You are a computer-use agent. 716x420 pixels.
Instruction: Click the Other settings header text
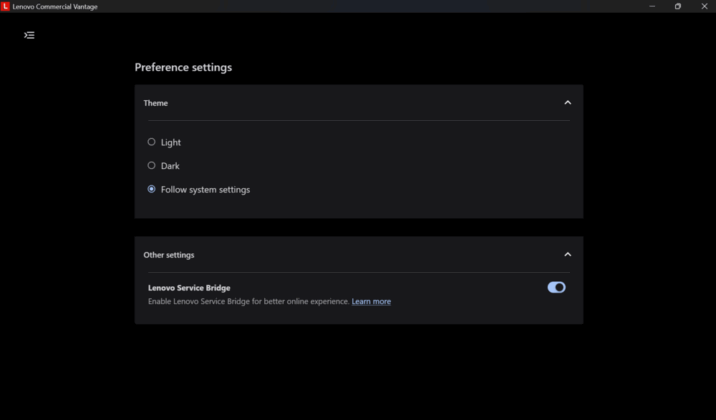(x=169, y=255)
